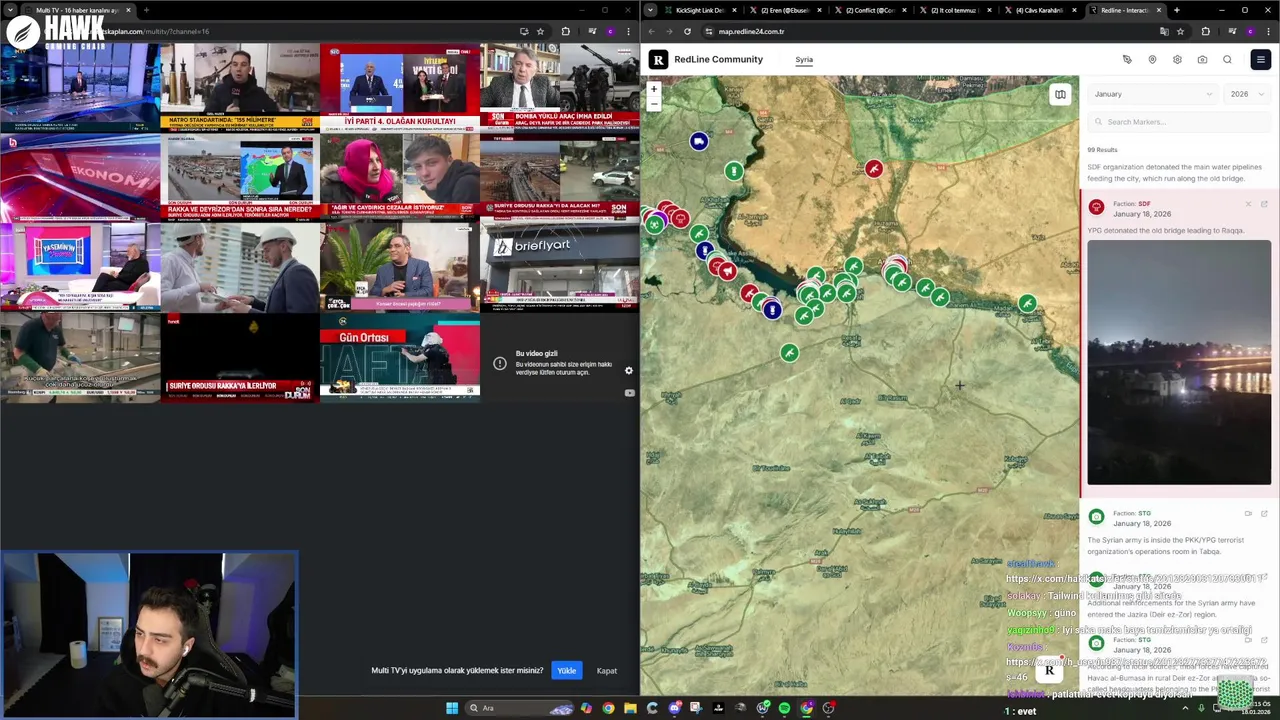
Task: Open extensions puzzle icon in right browser
Action: click(x=1205, y=31)
